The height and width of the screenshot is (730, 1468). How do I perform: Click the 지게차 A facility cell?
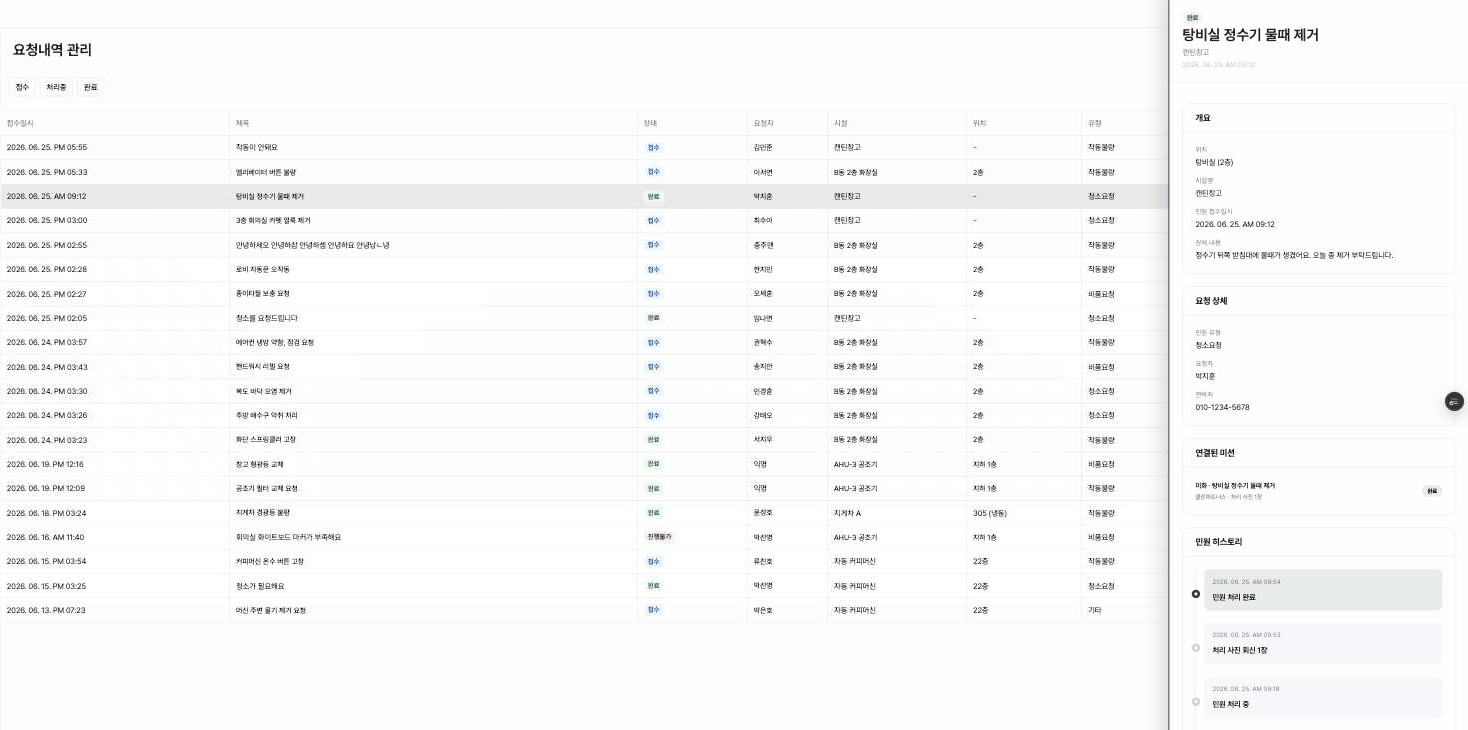pyautogui.click(x=847, y=513)
